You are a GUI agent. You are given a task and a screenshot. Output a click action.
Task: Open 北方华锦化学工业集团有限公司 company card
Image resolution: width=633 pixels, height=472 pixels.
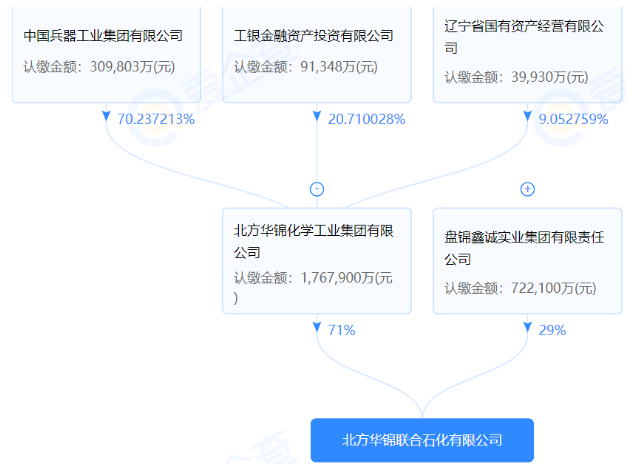coord(317,261)
